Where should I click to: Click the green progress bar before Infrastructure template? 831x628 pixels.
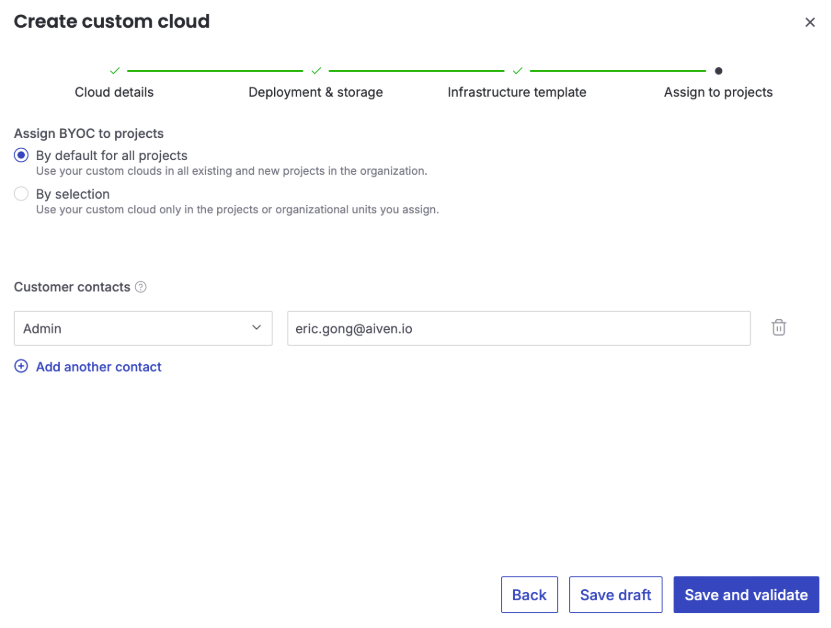(417, 71)
